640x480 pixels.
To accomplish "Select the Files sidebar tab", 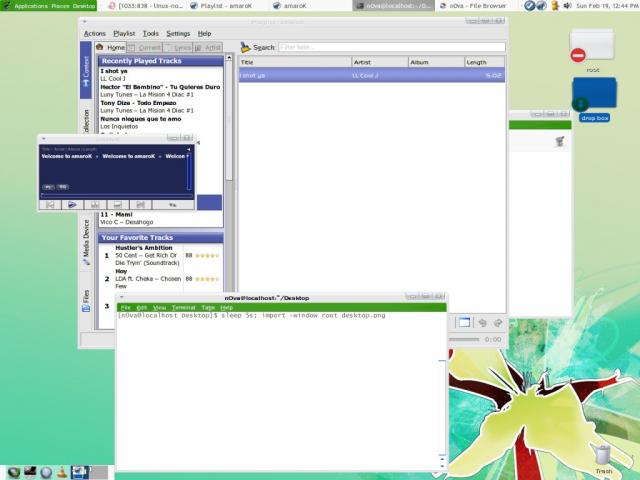I will (x=86, y=301).
